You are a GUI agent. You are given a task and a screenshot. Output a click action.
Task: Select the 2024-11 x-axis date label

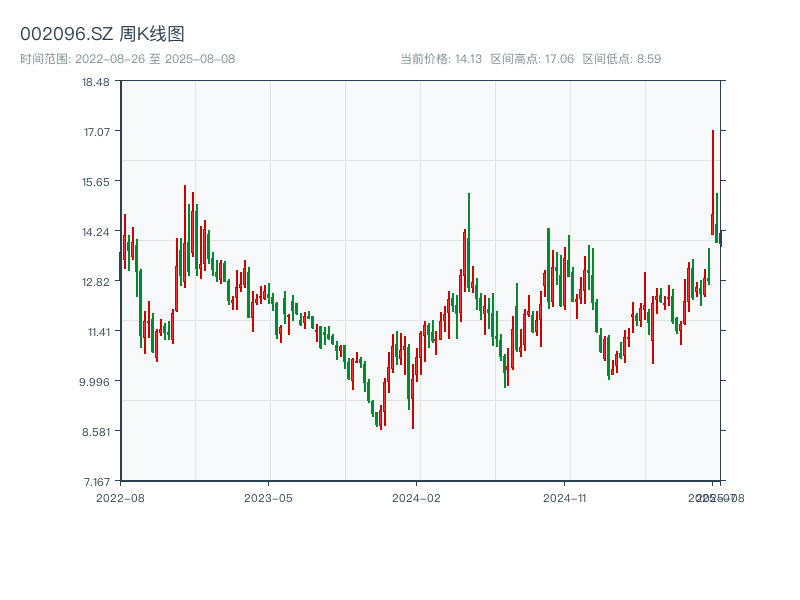[x=564, y=497]
